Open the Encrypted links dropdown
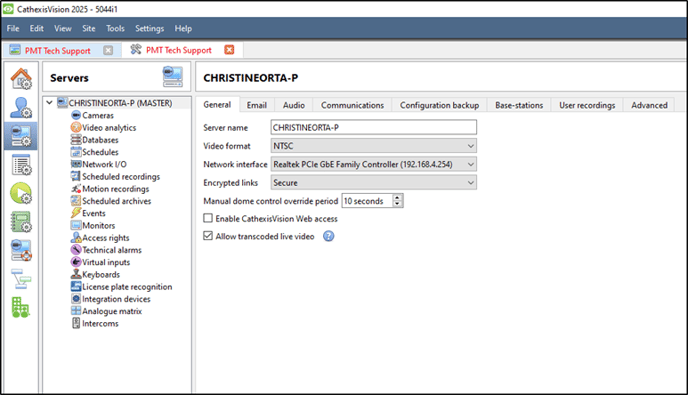Image resolution: width=688 pixels, height=395 pixels. click(x=374, y=183)
